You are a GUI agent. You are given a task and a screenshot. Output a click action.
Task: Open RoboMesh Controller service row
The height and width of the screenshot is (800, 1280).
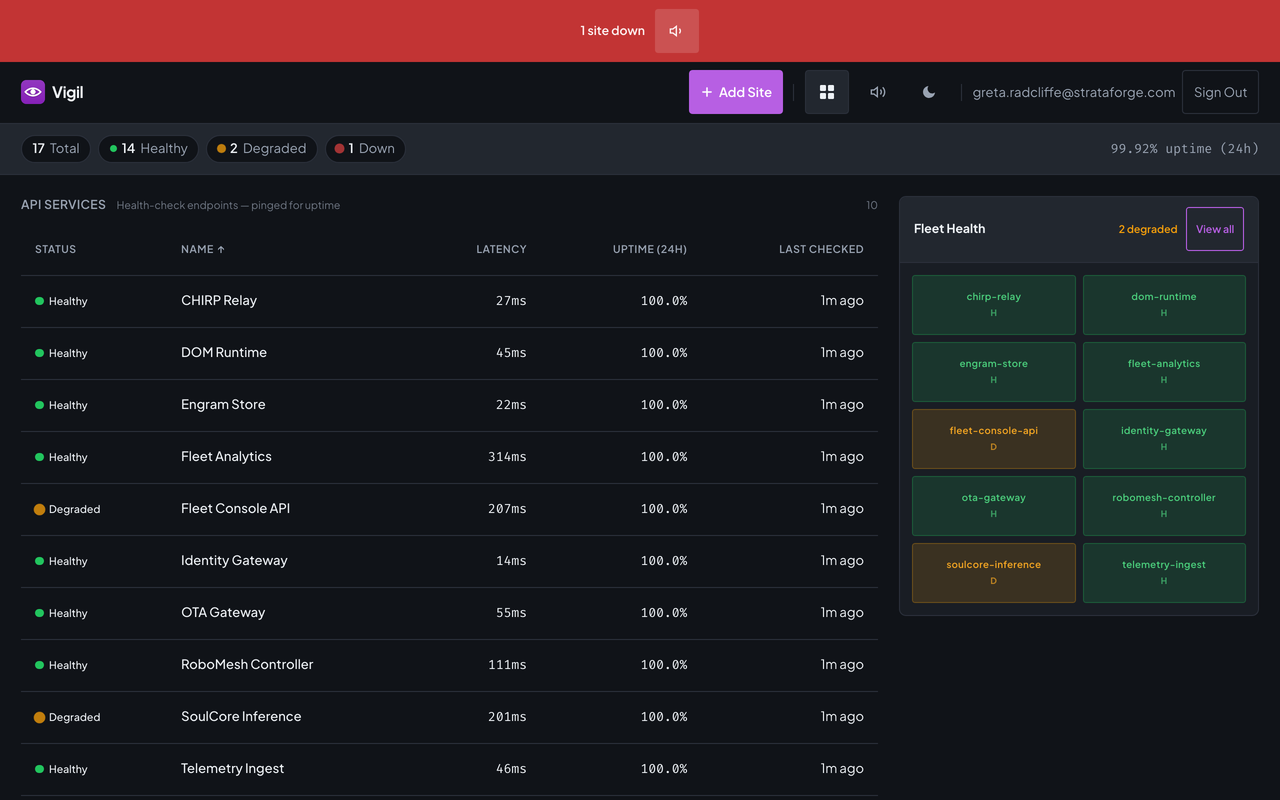pos(449,665)
